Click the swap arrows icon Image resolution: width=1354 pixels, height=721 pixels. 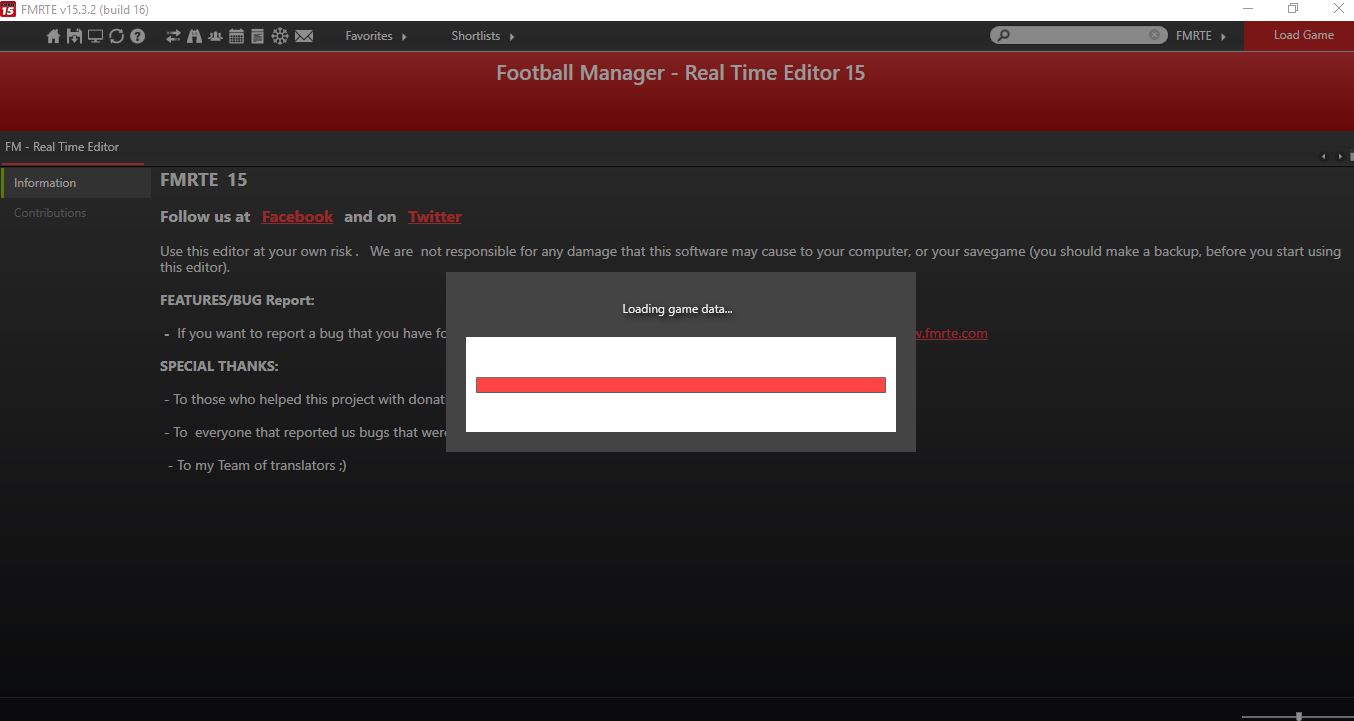pyautogui.click(x=173, y=36)
